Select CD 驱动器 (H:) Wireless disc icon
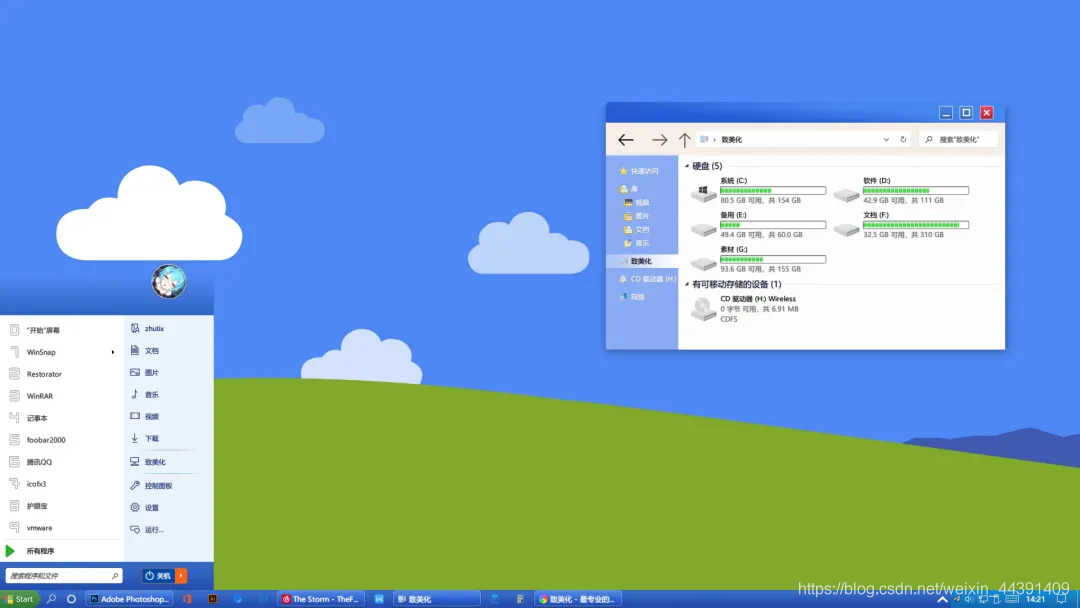This screenshot has height=608, width=1080. tap(703, 308)
